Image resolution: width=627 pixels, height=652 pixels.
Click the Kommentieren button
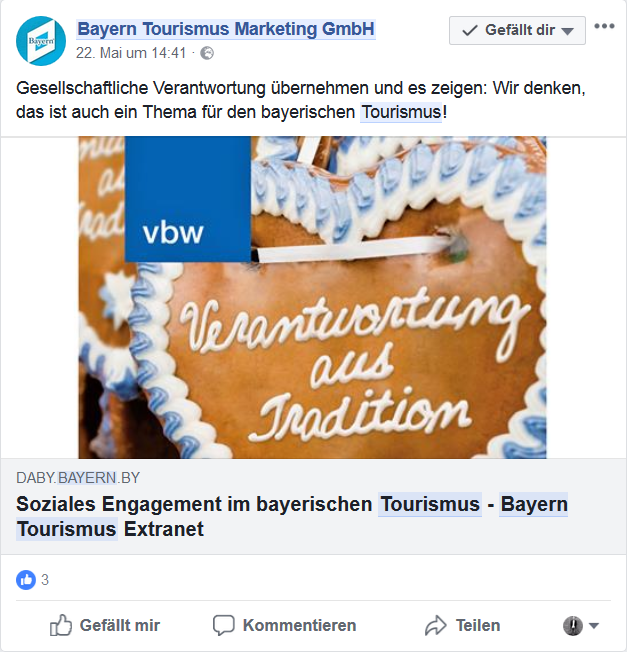285,625
